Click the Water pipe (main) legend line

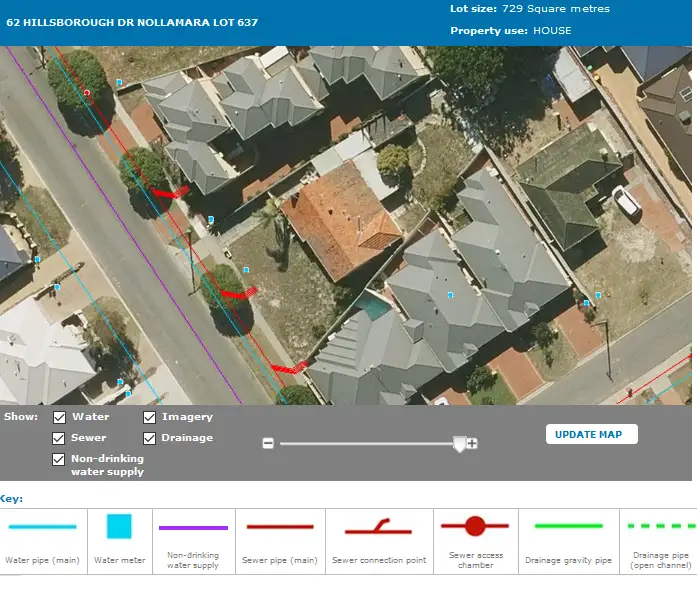[42, 526]
